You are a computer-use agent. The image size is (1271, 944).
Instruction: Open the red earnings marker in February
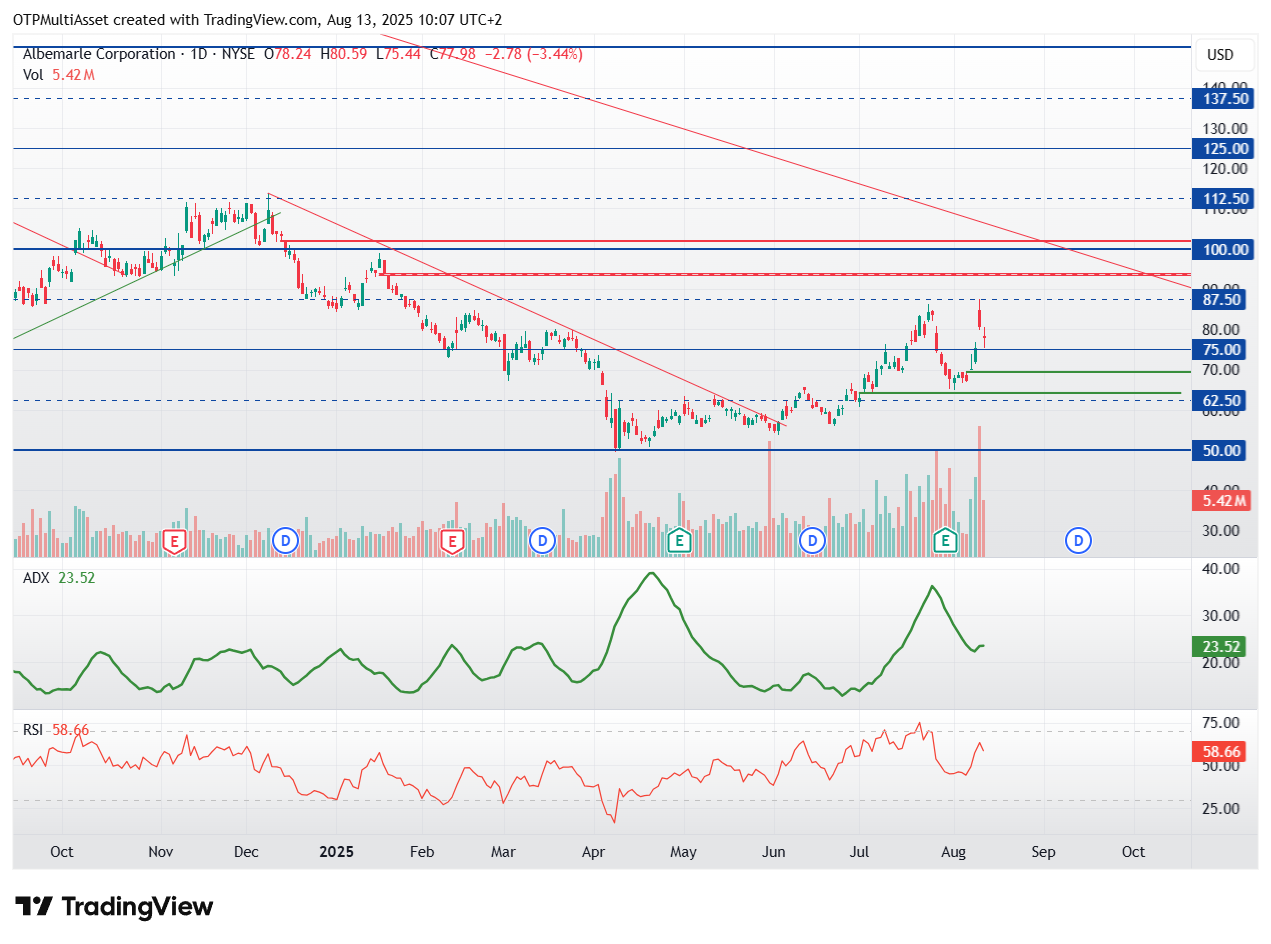451,541
